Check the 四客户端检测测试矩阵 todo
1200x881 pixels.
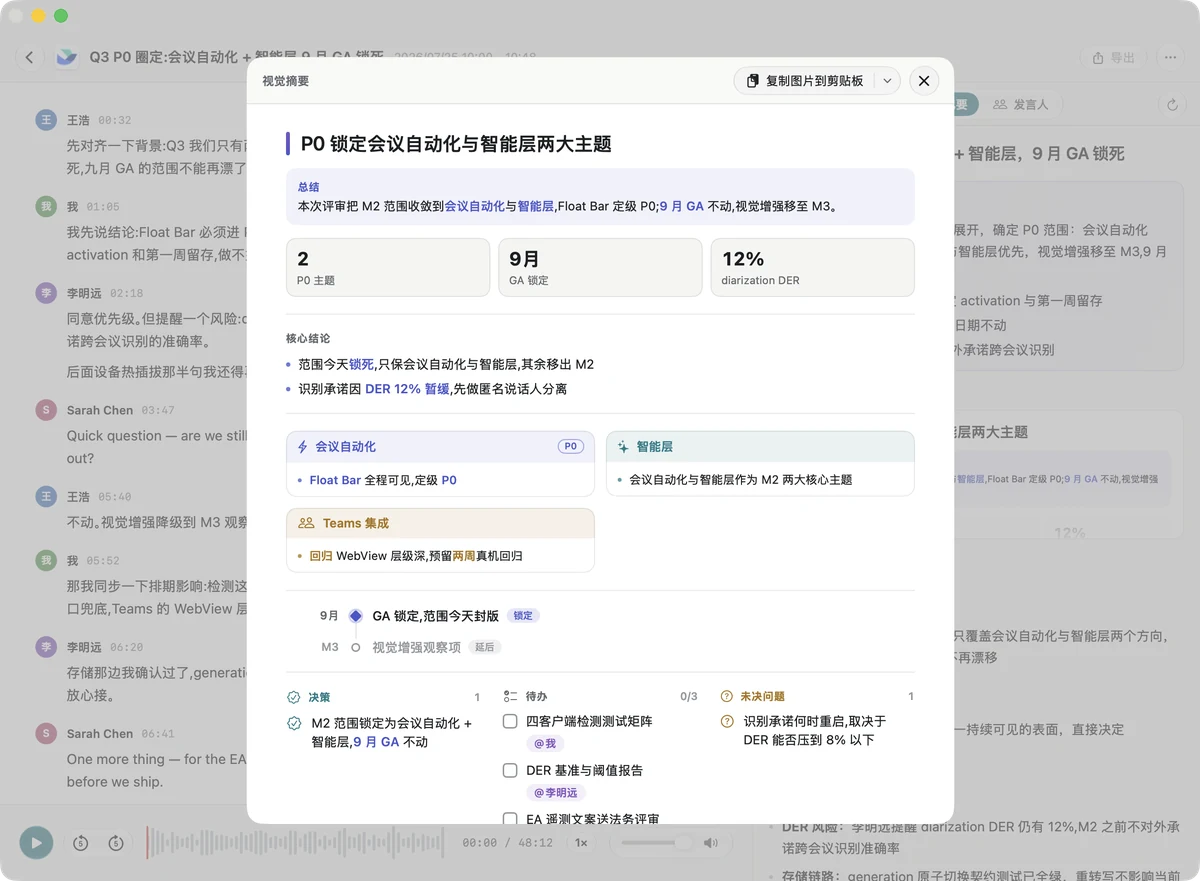510,721
